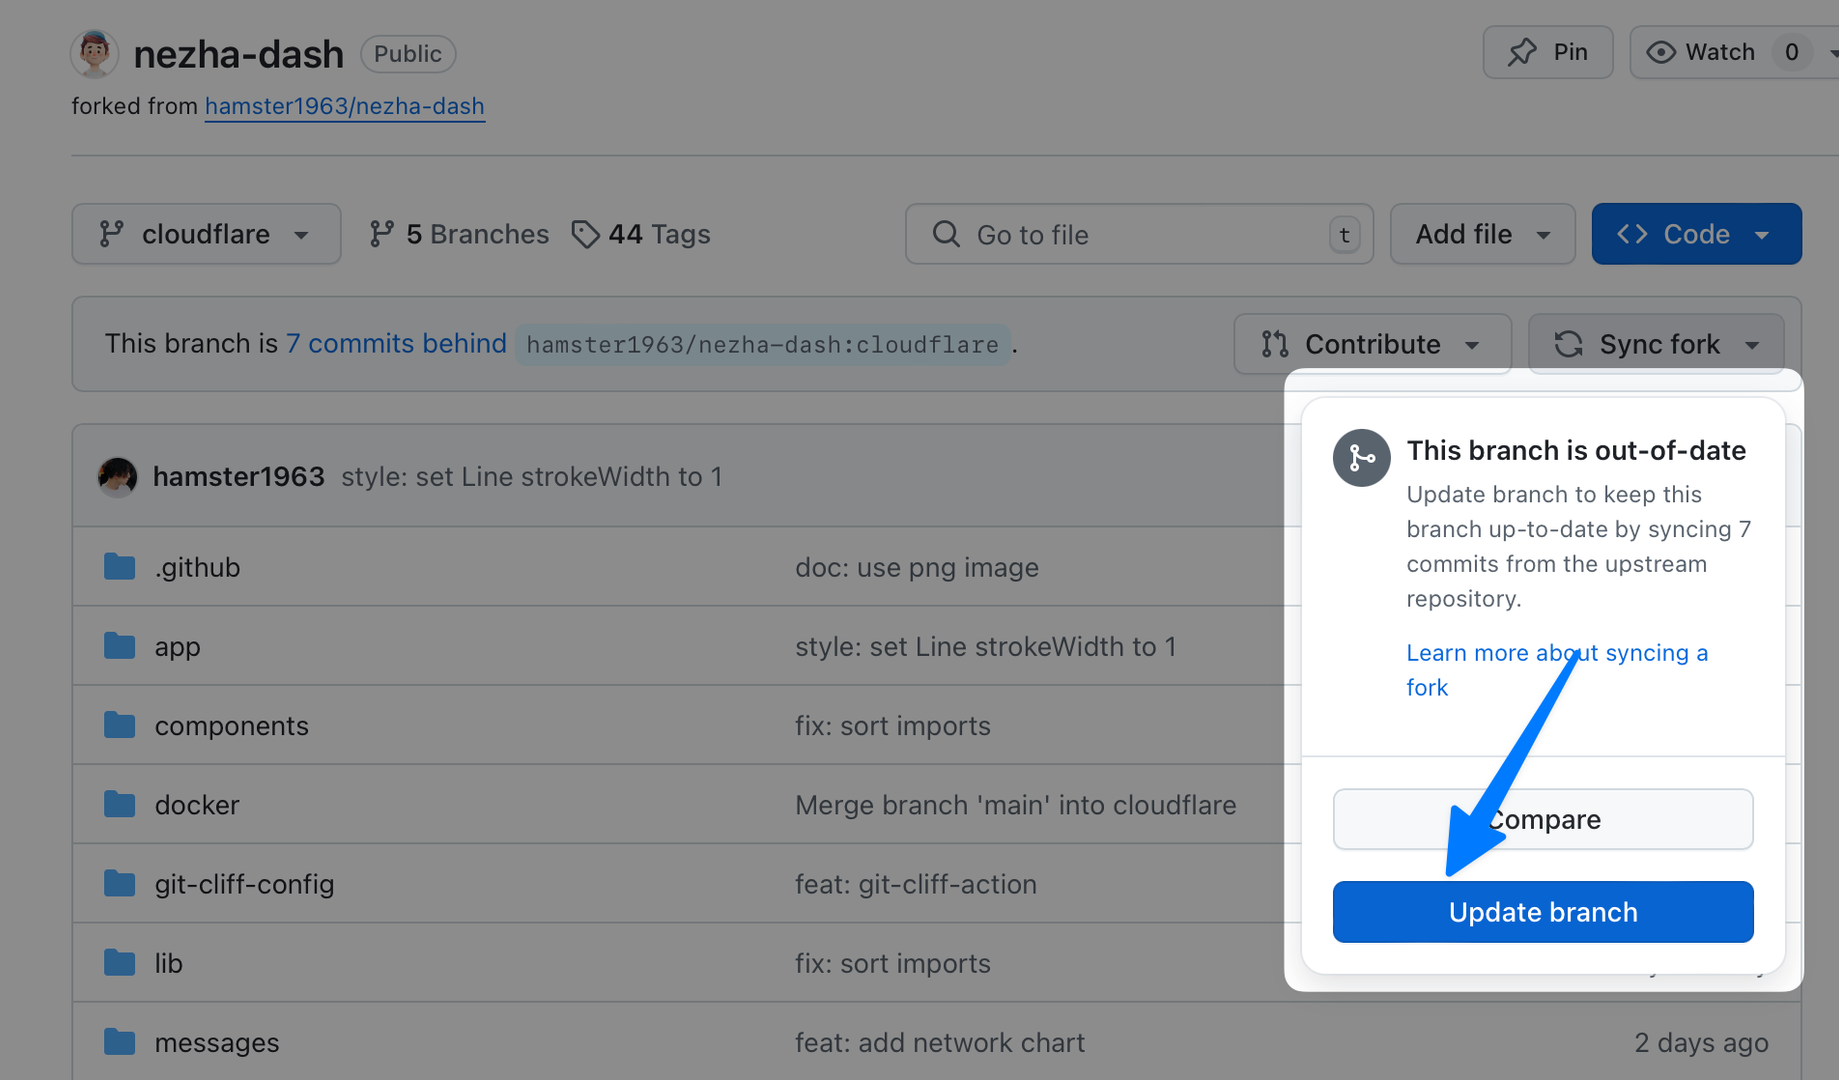Click the repository owner avatar beside nezha-dash

pos(94,54)
